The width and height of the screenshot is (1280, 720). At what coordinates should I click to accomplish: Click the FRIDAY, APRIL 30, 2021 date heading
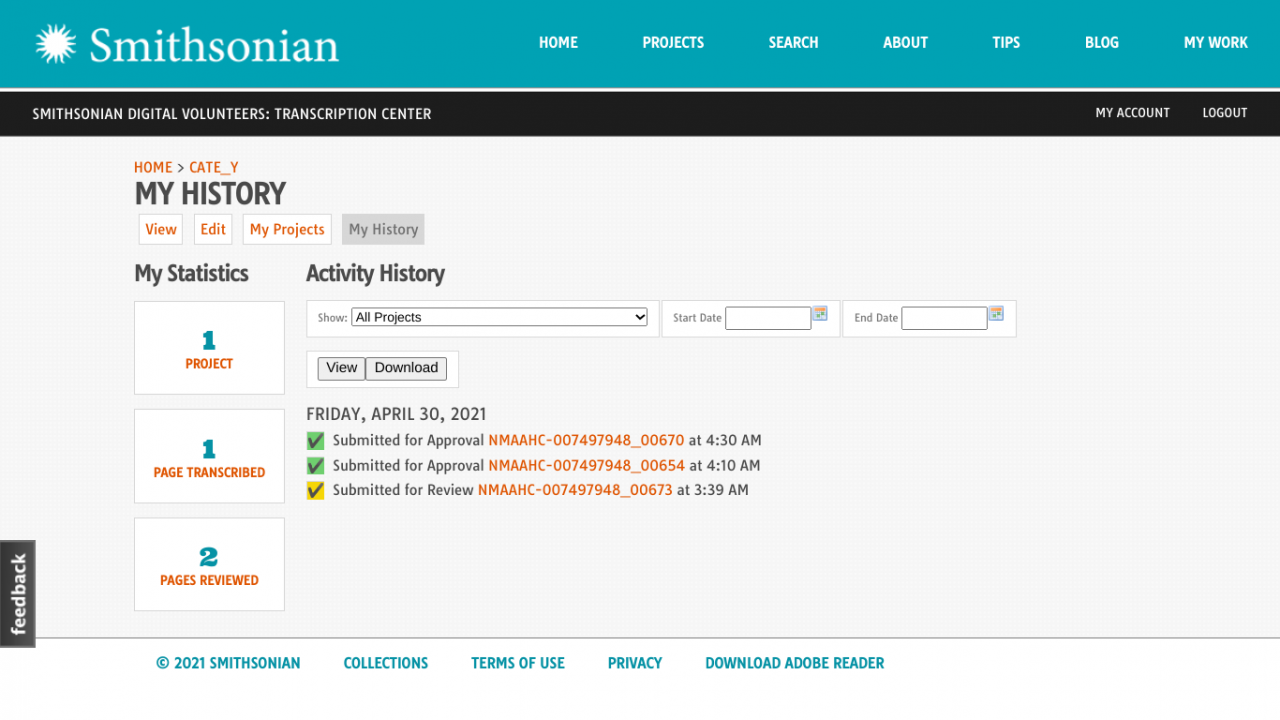[x=396, y=414]
